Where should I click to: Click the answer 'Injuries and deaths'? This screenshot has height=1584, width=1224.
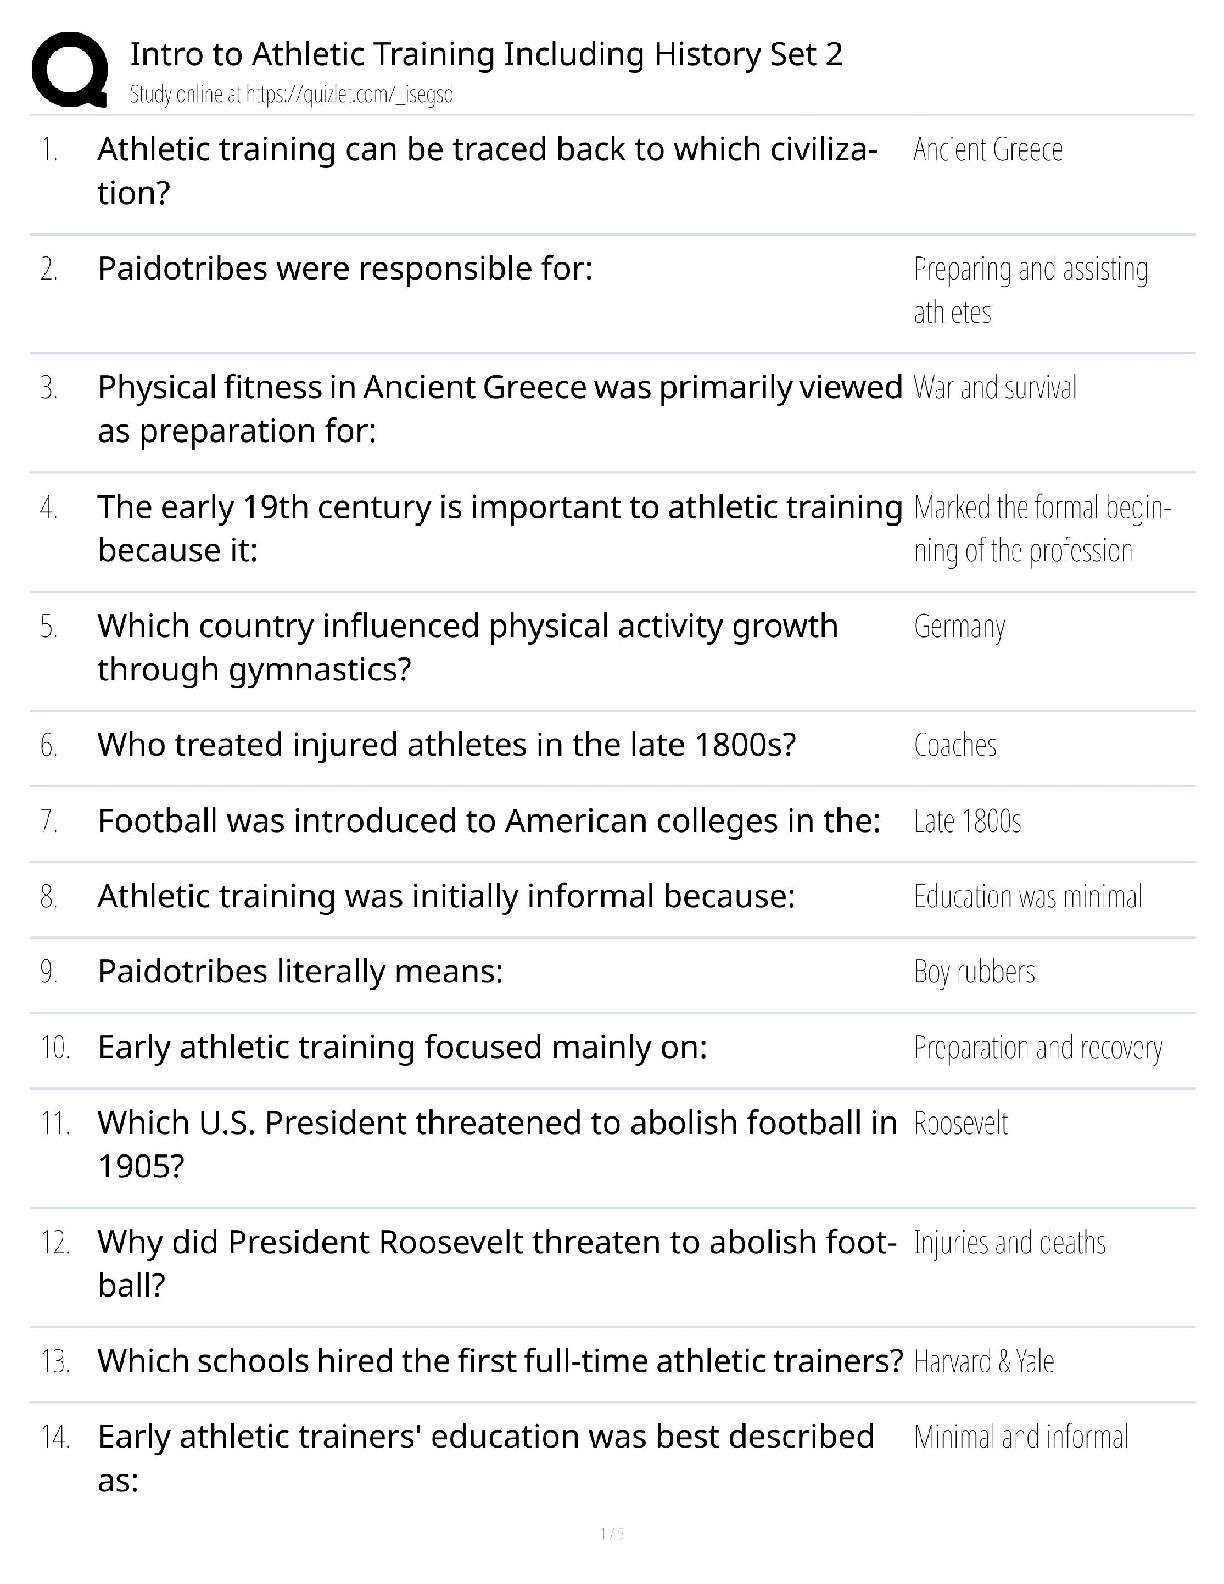point(1009,1243)
